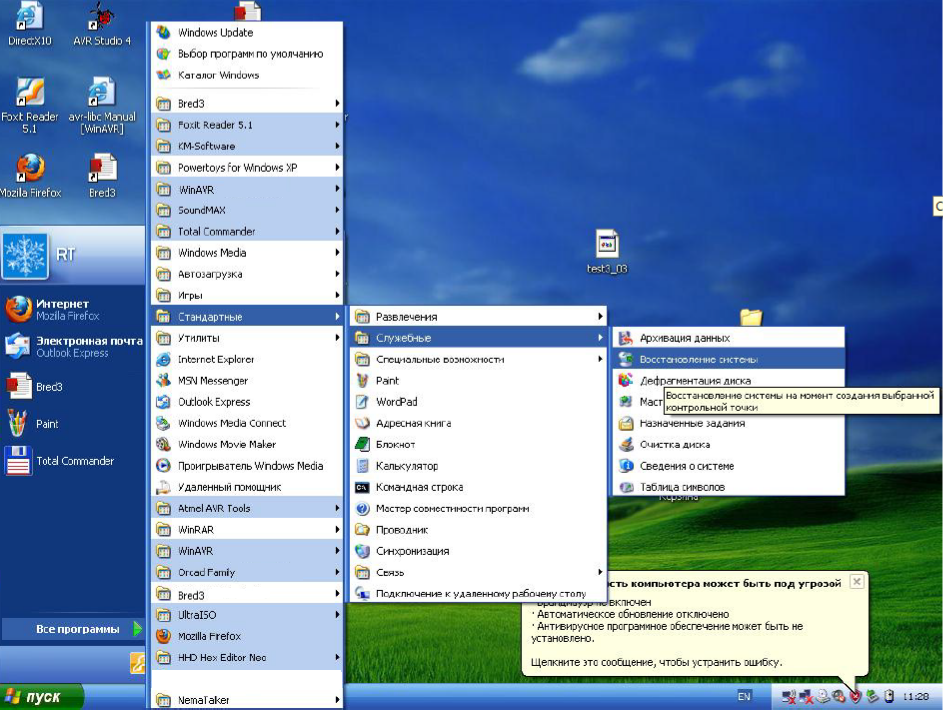The image size is (943, 715).
Task: Click Удаленный помощник item
Action: coord(247,487)
